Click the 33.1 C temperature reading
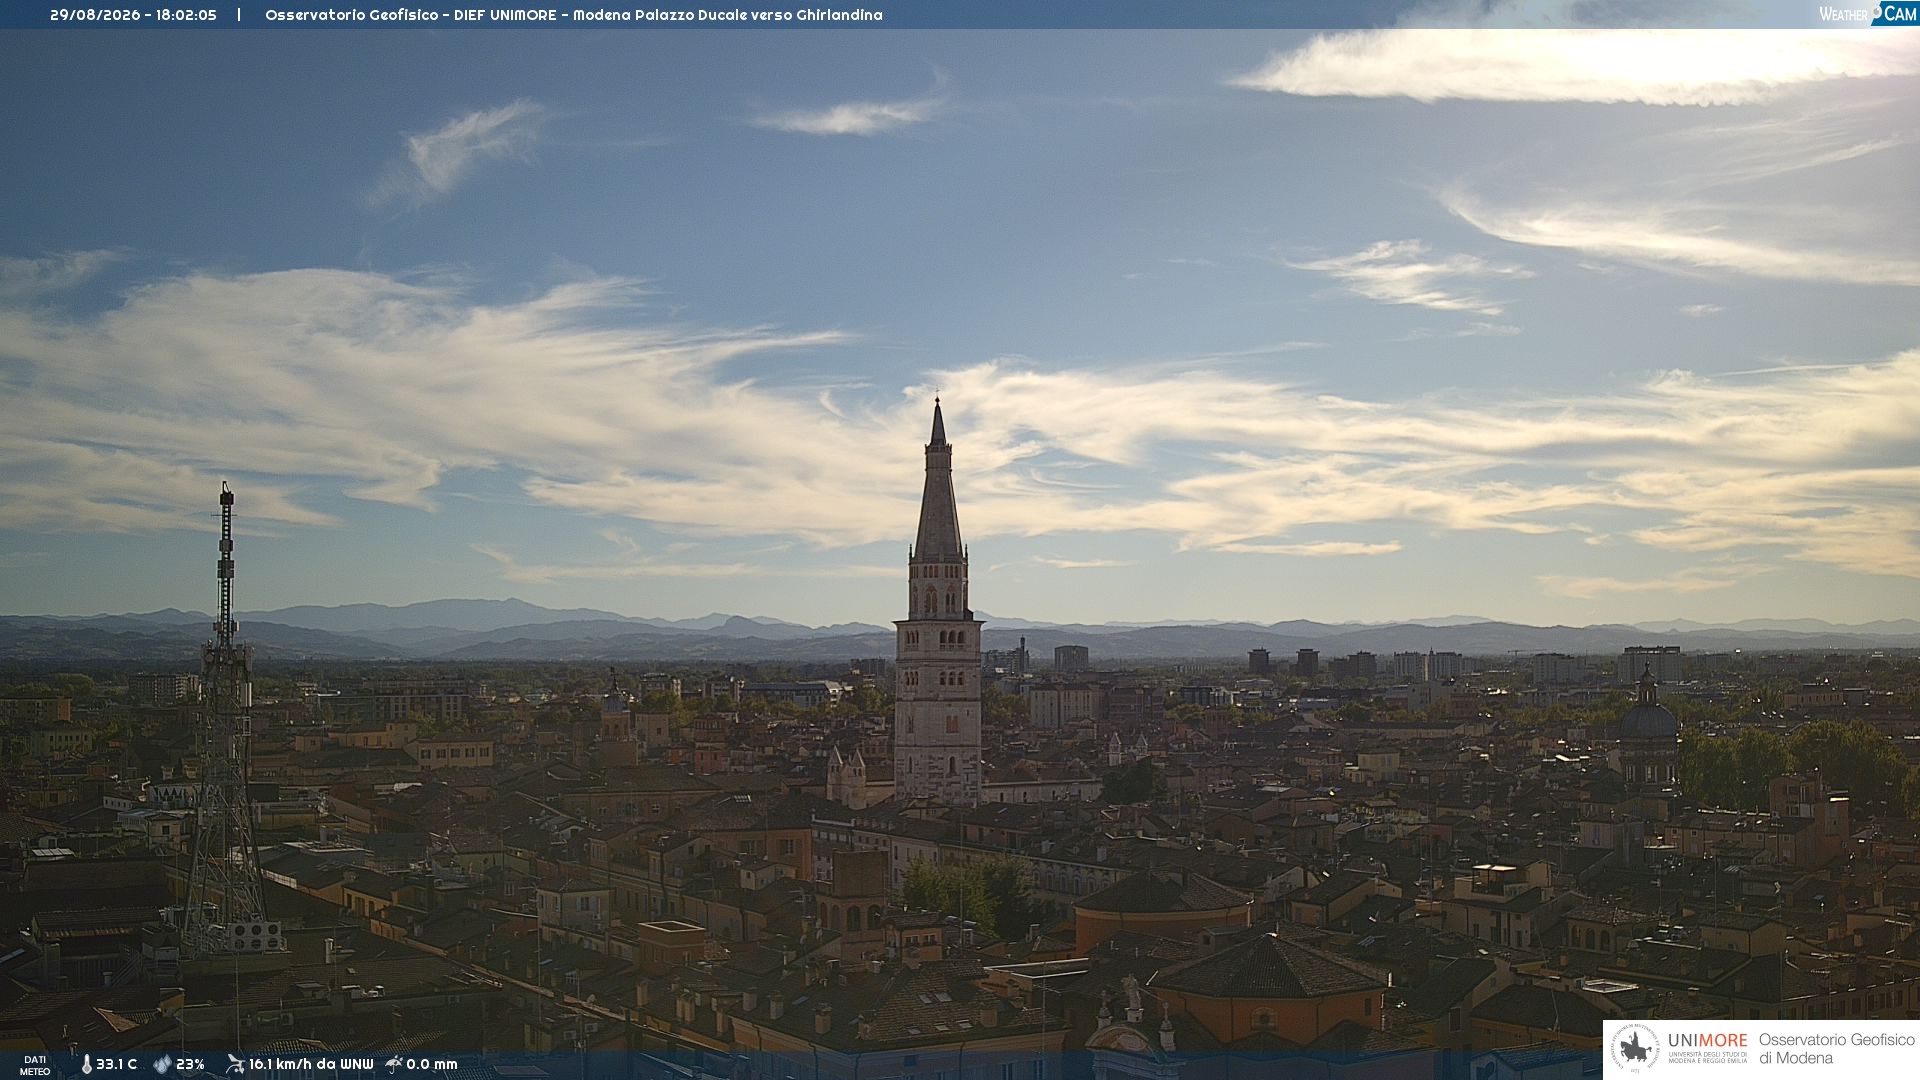Image resolution: width=1920 pixels, height=1080 pixels. pos(116,1065)
